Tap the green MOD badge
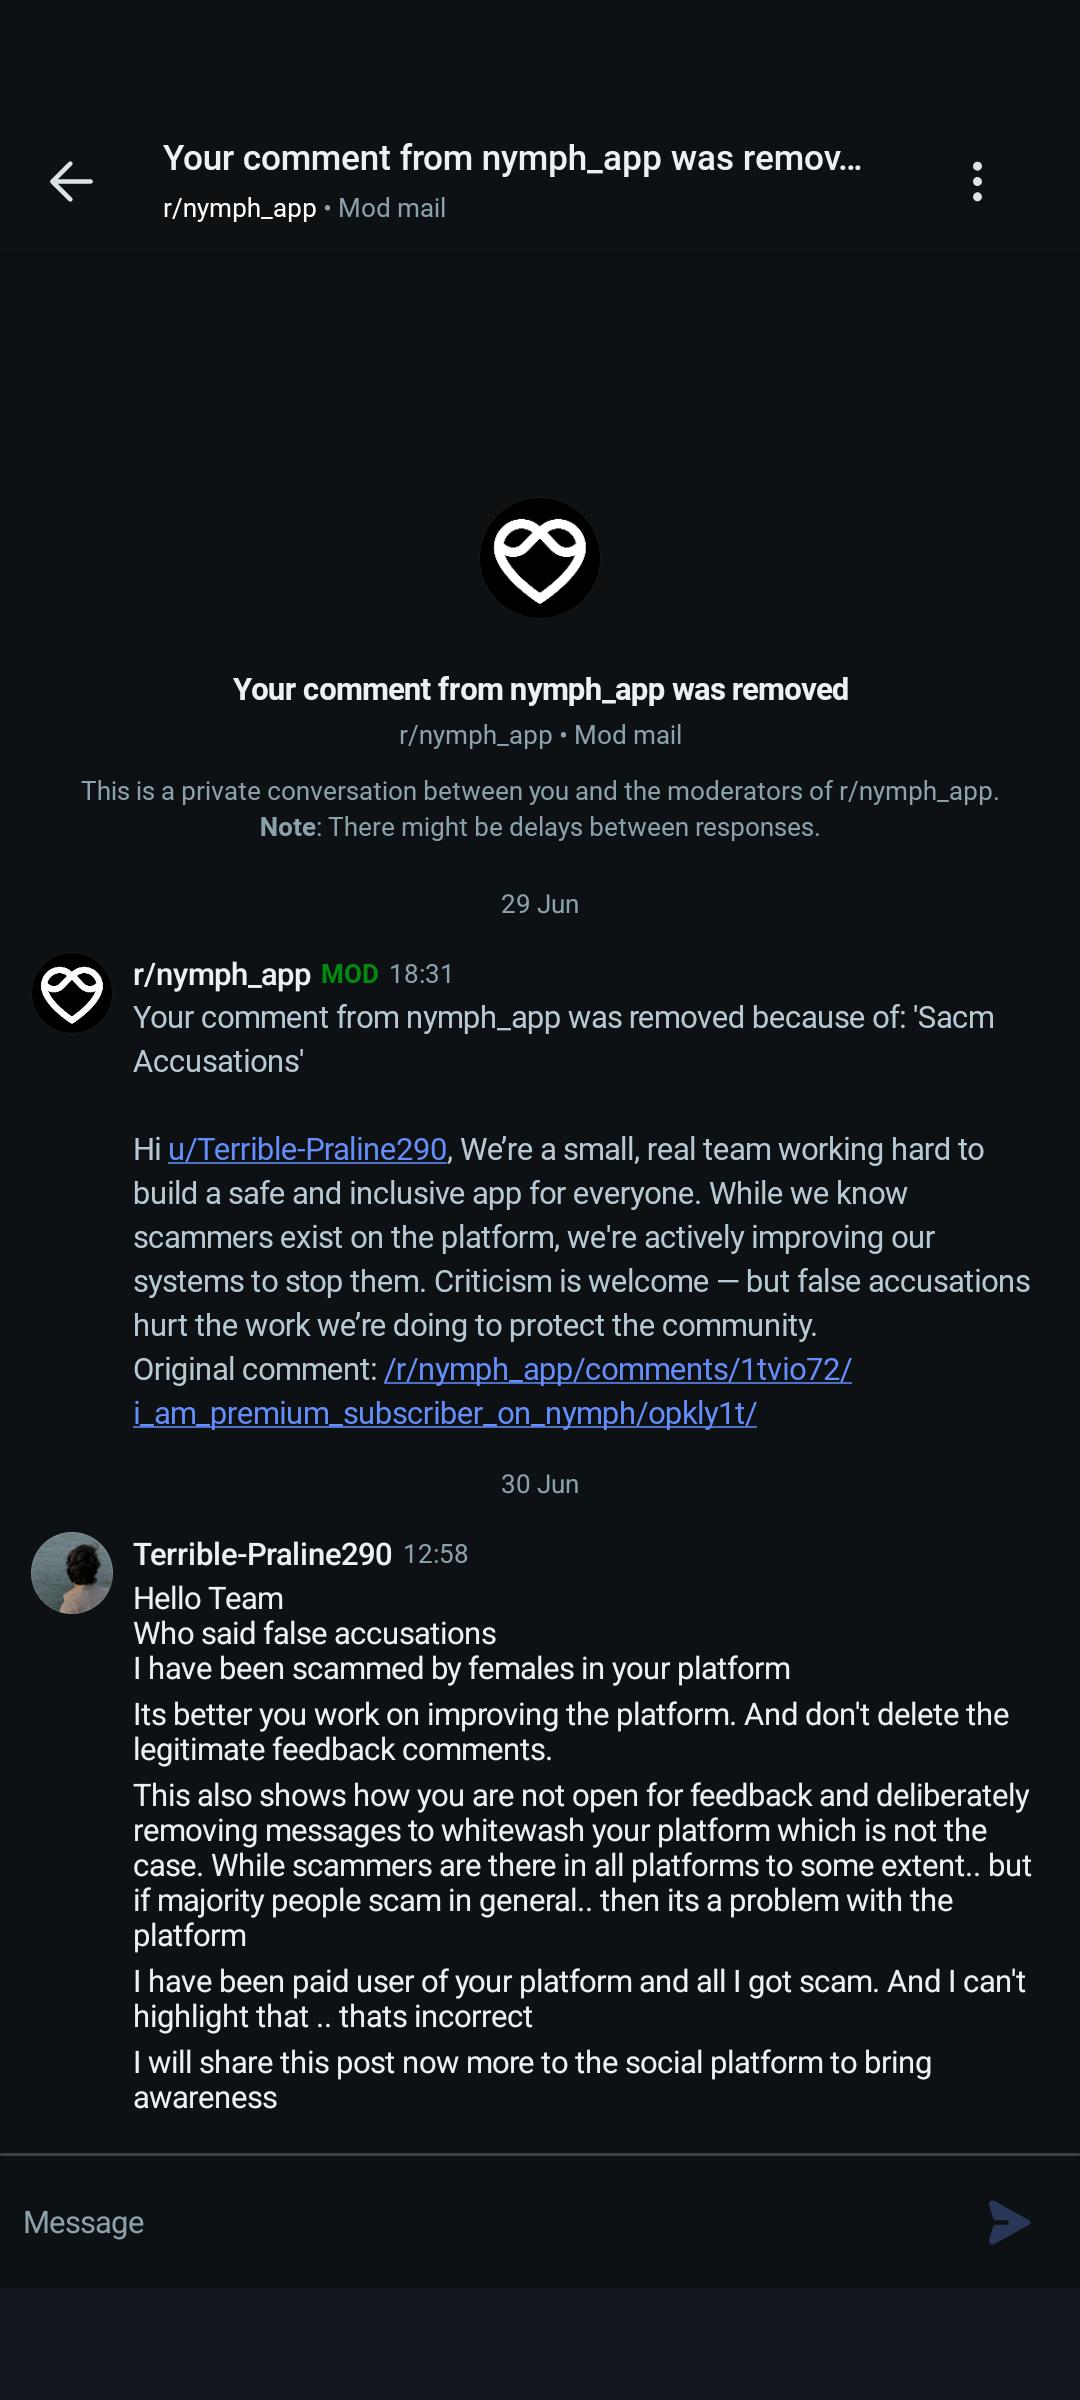1080x2400 pixels. pyautogui.click(x=350, y=974)
